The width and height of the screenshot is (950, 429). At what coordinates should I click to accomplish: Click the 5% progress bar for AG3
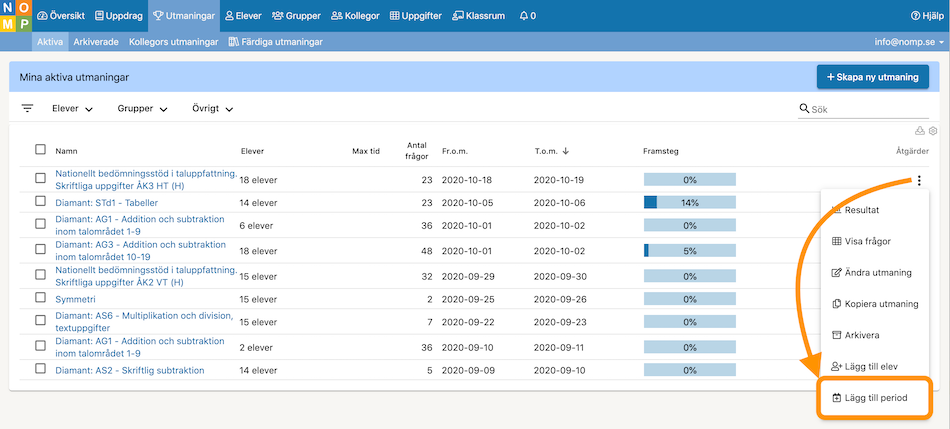pos(689,250)
